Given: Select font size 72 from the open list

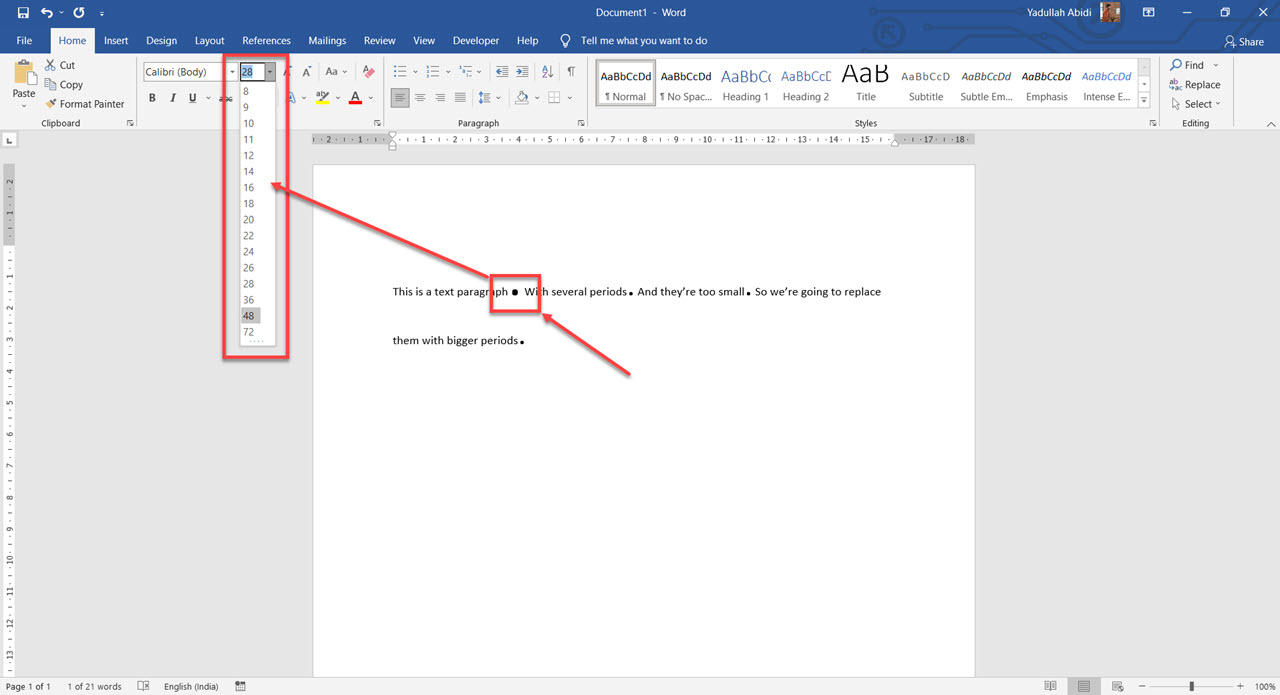Looking at the screenshot, I should pyautogui.click(x=248, y=331).
